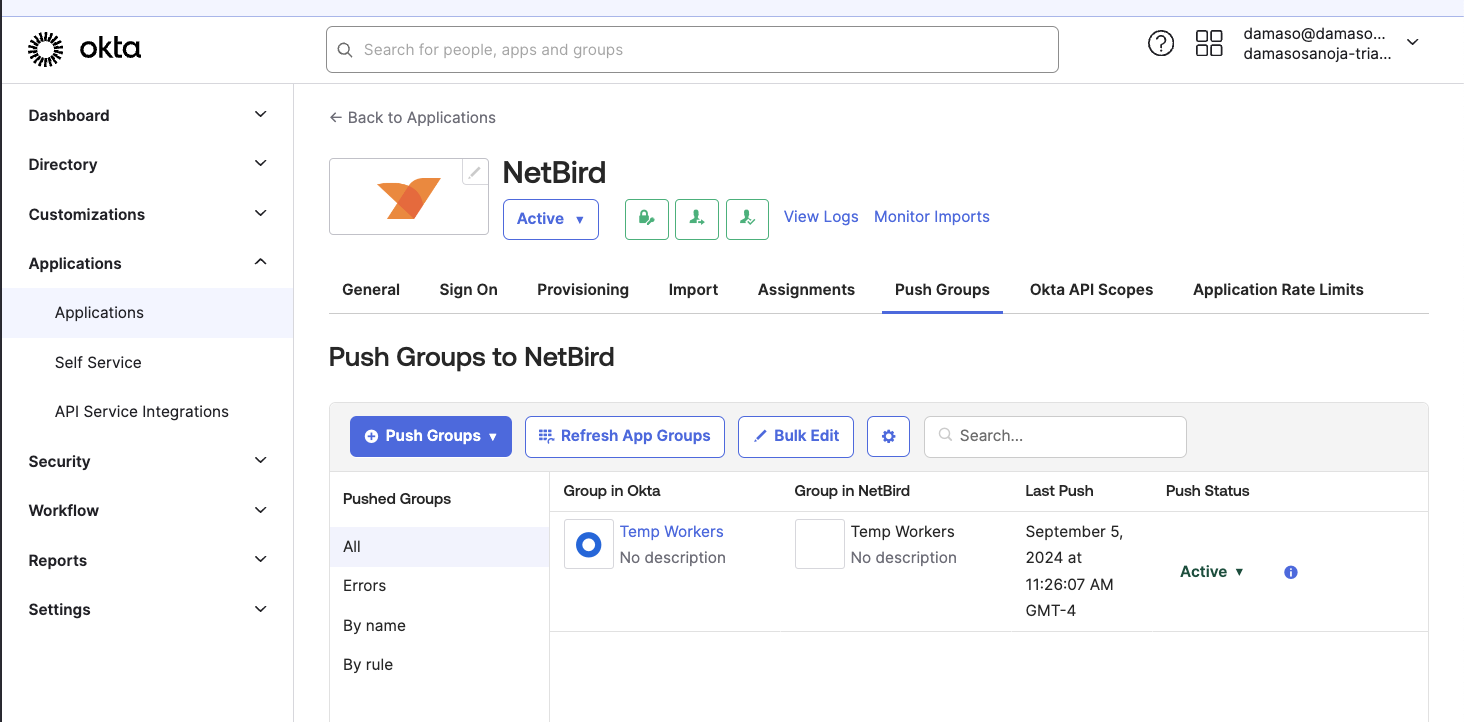Click the groups search field
Screen dimensions: 1464x722
point(1055,436)
